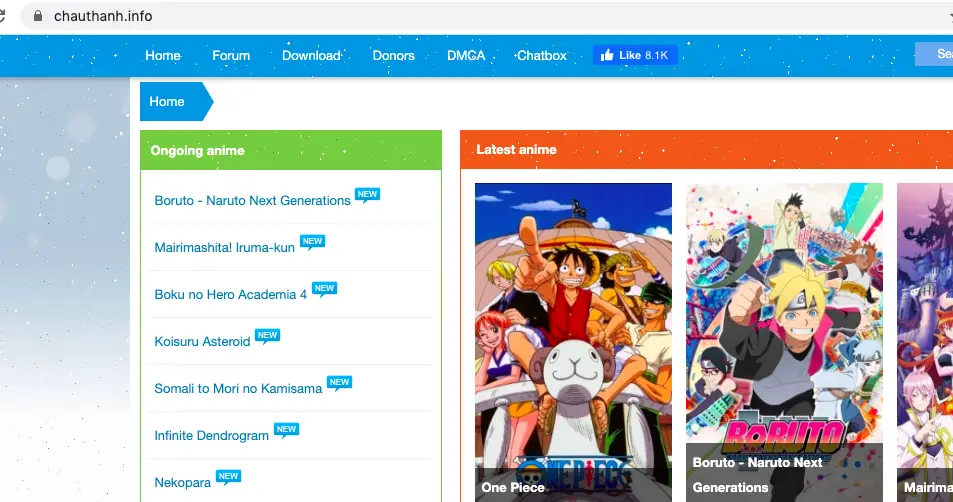Open the partially visible Mairimashita poster
Image resolution: width=953 pixels, height=502 pixels.
[x=925, y=342]
